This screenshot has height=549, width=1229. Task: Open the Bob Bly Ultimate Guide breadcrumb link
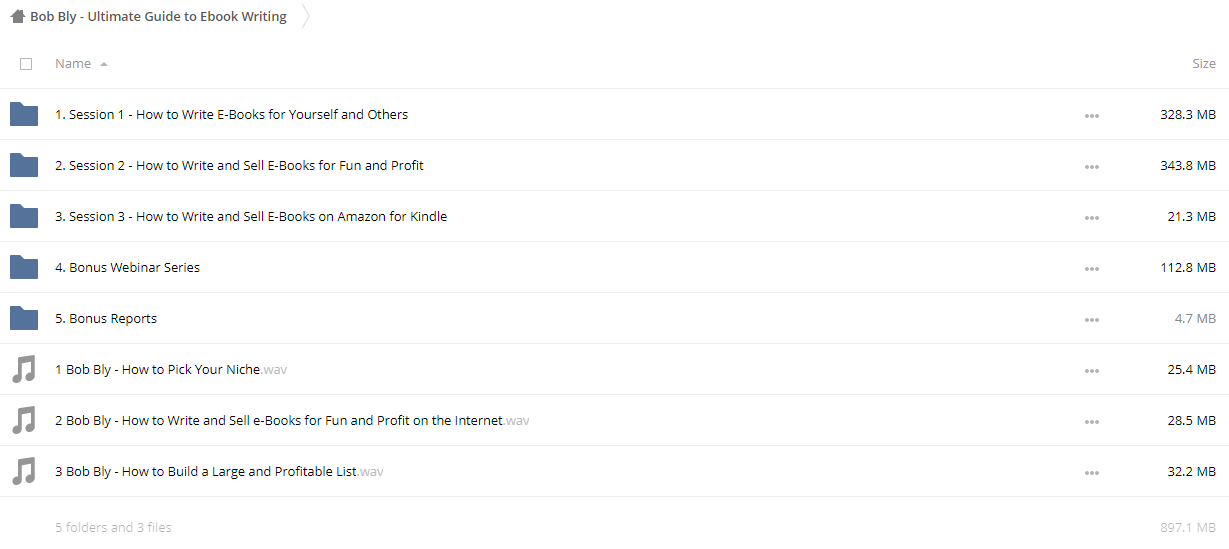(x=158, y=16)
